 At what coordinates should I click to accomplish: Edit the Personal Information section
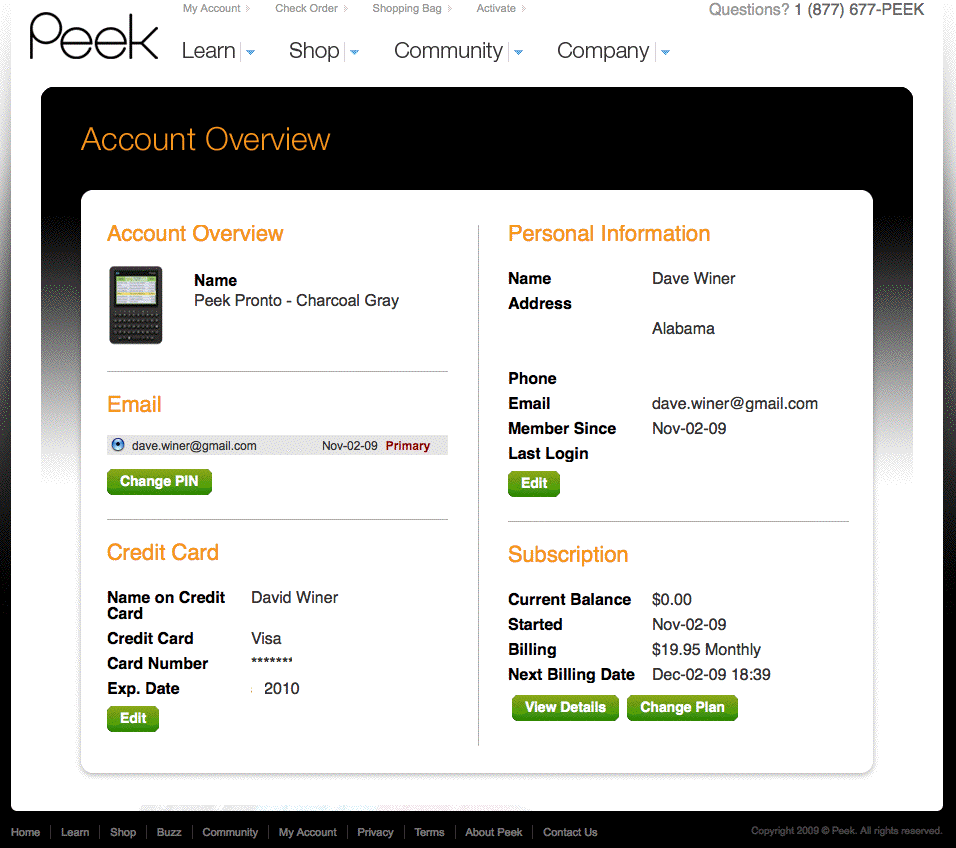pyautogui.click(x=534, y=484)
